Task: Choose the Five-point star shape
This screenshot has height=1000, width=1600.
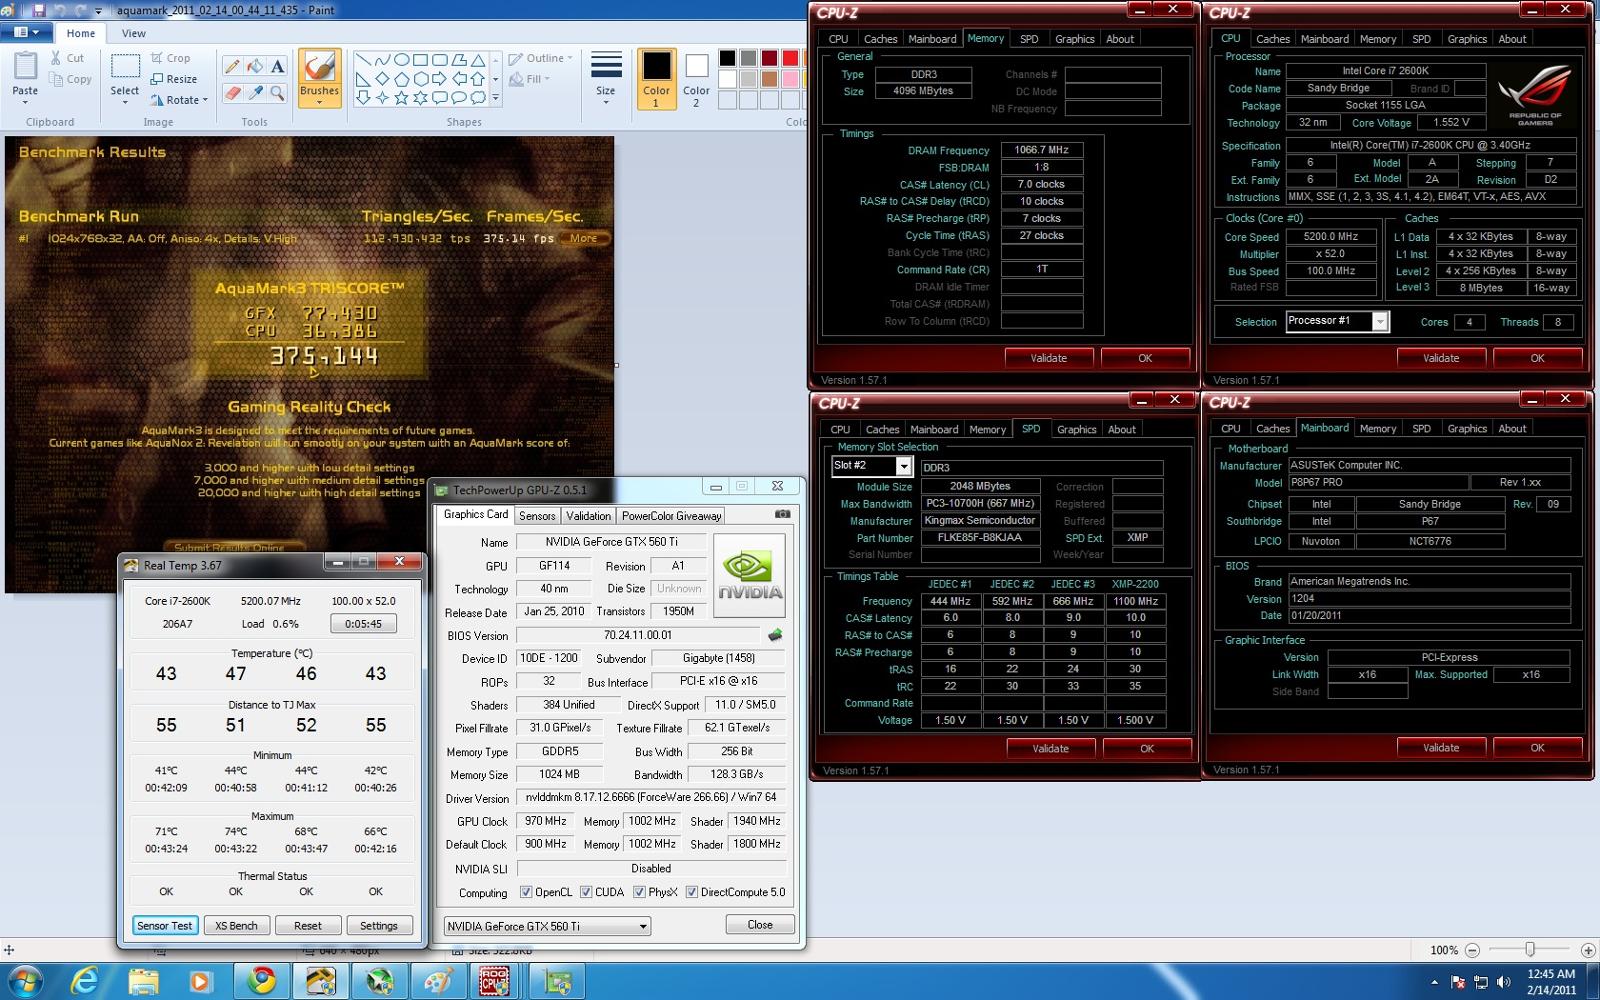Action: coord(401,98)
